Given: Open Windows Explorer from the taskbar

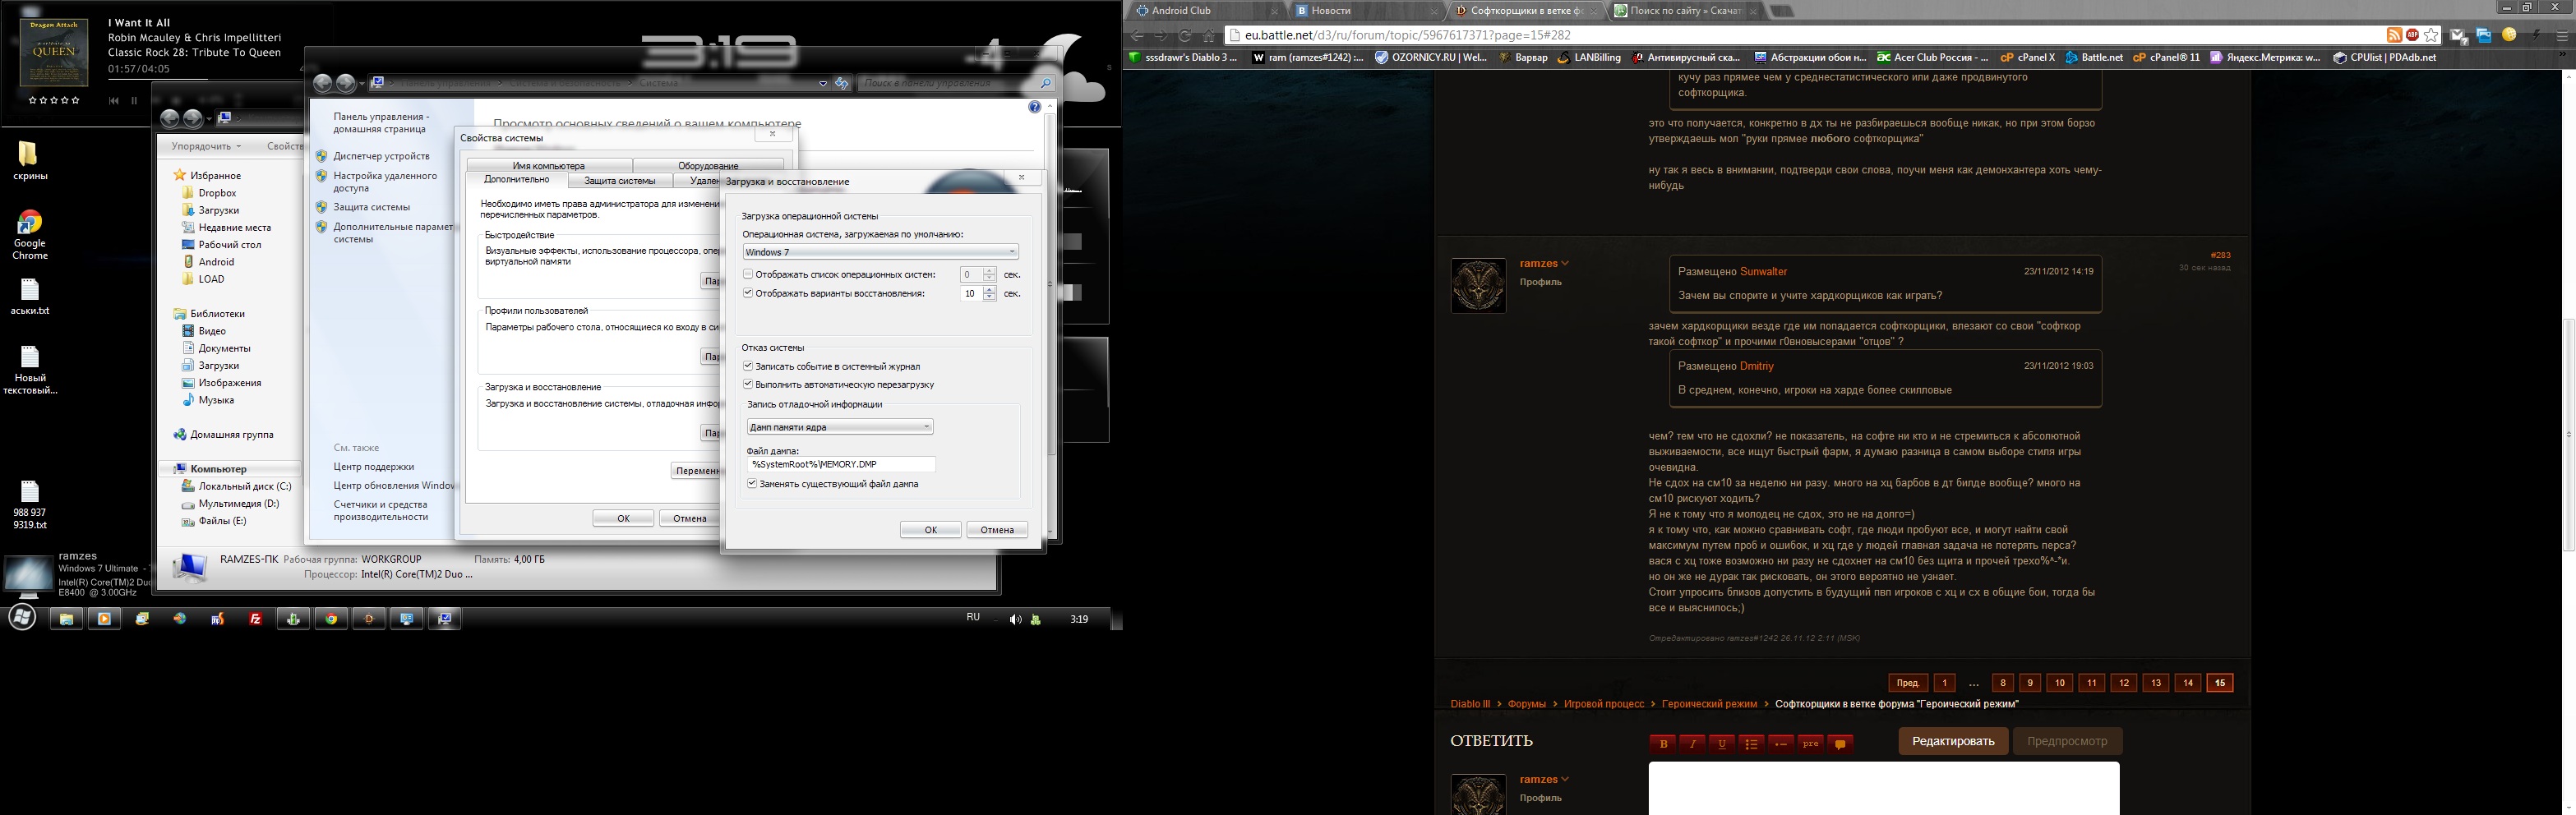Looking at the screenshot, I should click(66, 619).
